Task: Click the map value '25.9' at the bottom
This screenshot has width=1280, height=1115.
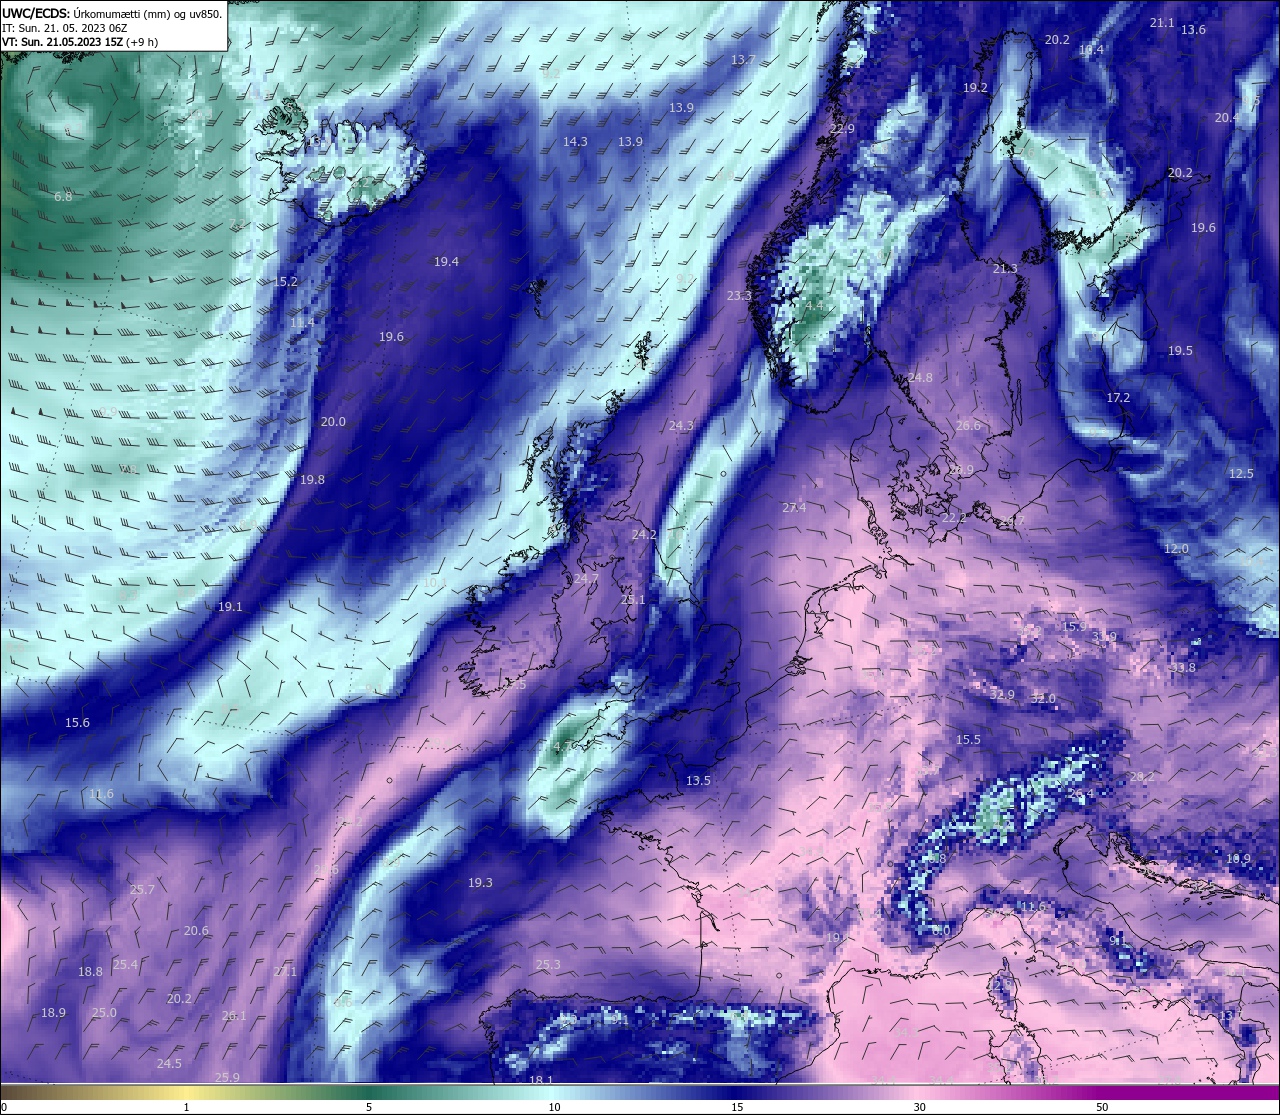Action: coord(227,1077)
